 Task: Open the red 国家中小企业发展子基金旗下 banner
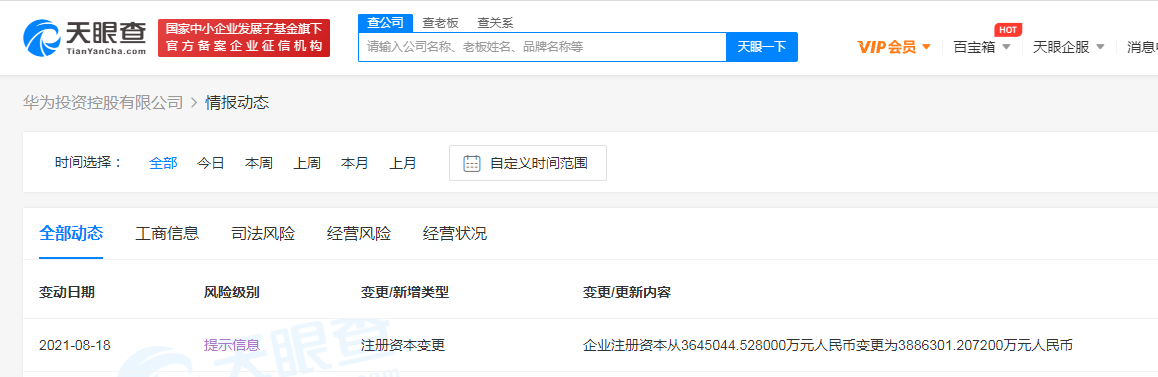(244, 38)
